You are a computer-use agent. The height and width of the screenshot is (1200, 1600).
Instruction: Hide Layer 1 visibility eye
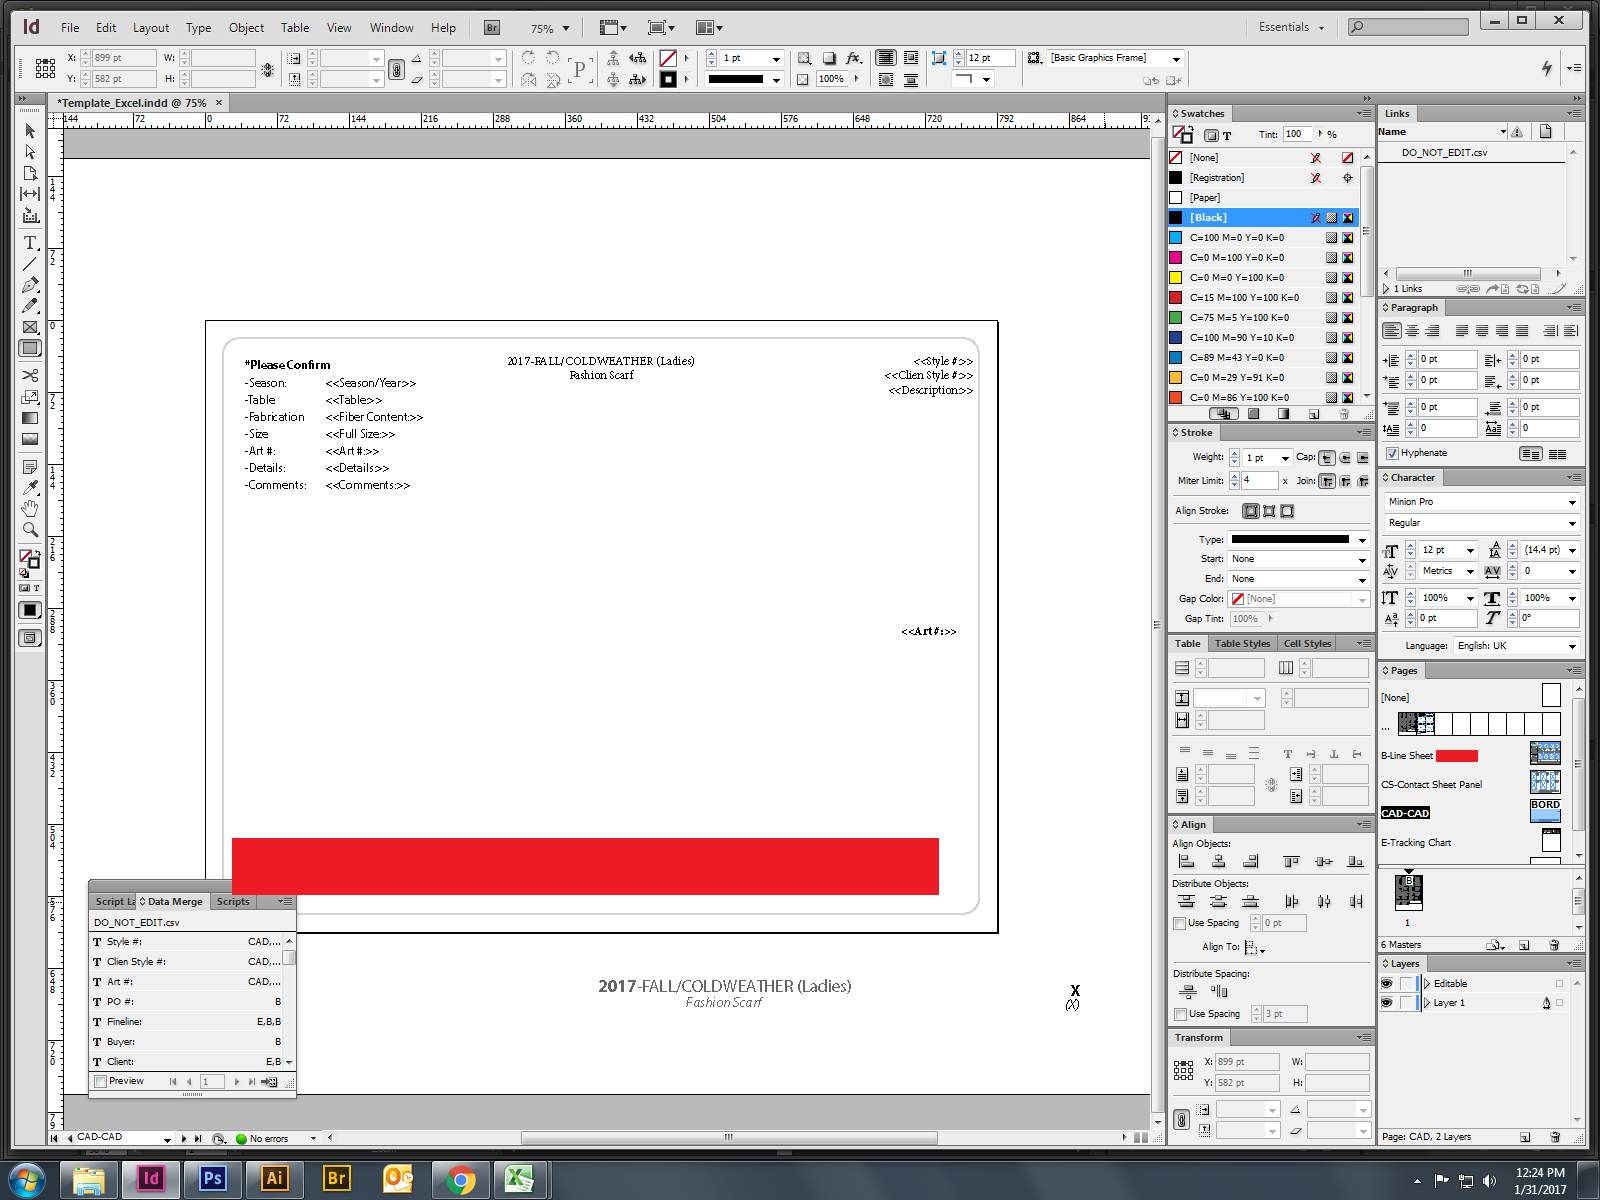pyautogui.click(x=1387, y=1003)
